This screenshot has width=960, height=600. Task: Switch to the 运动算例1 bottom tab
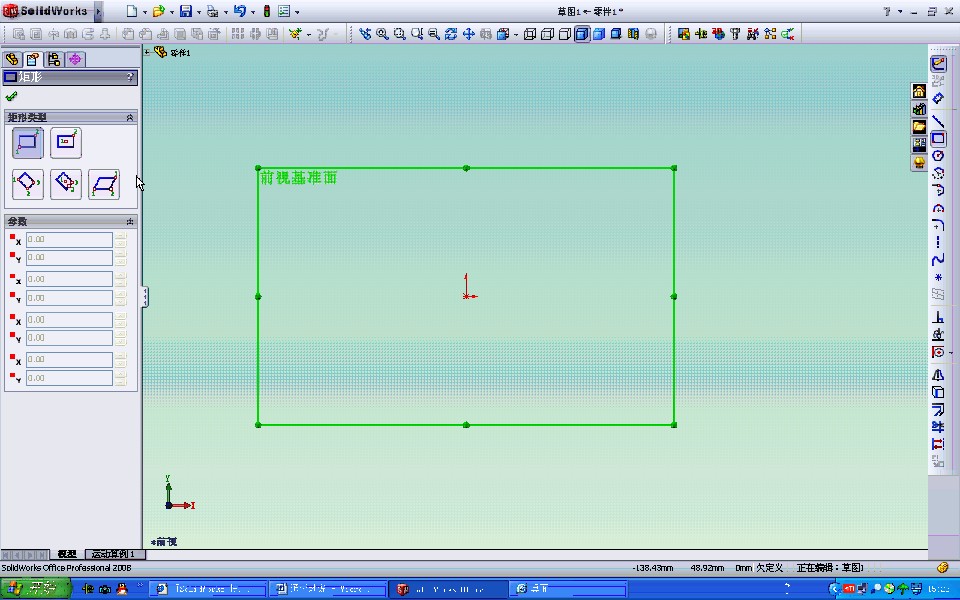114,554
